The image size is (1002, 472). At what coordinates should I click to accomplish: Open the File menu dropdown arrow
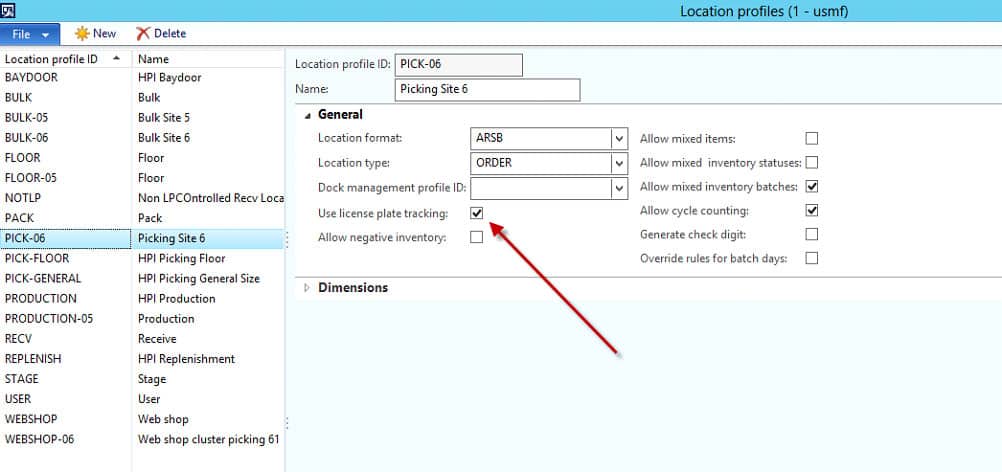click(x=45, y=34)
